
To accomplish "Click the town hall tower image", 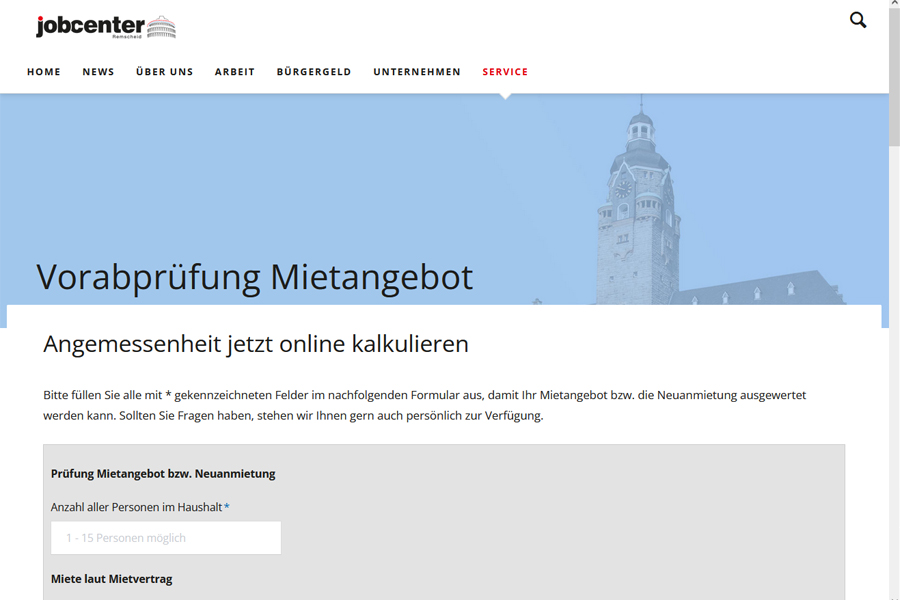I will [638, 210].
